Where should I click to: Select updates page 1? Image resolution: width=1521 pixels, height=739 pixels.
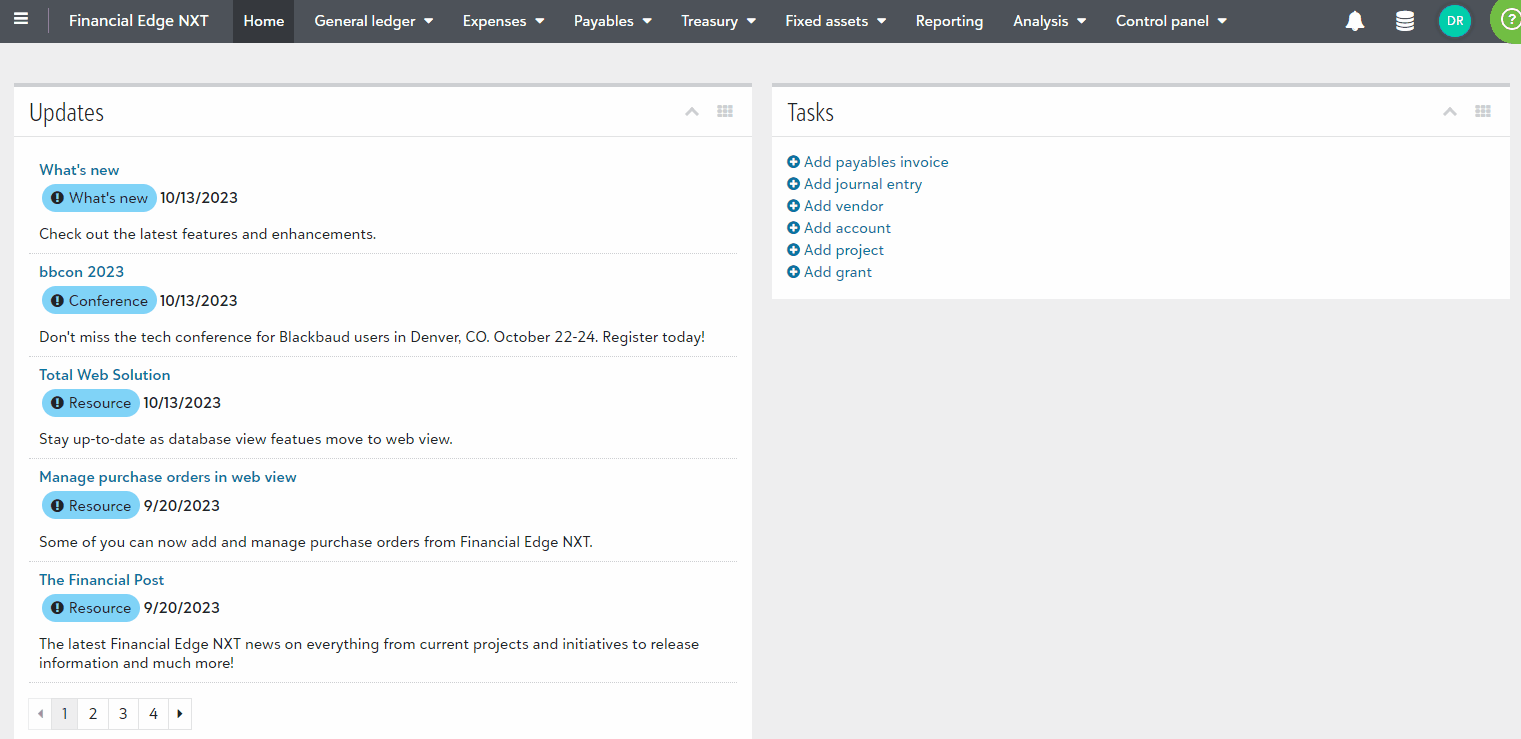[x=64, y=714]
